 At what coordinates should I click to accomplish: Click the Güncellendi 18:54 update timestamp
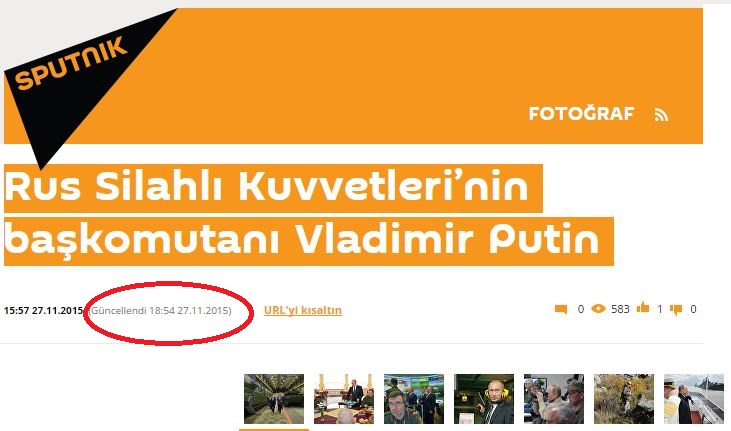(x=160, y=310)
